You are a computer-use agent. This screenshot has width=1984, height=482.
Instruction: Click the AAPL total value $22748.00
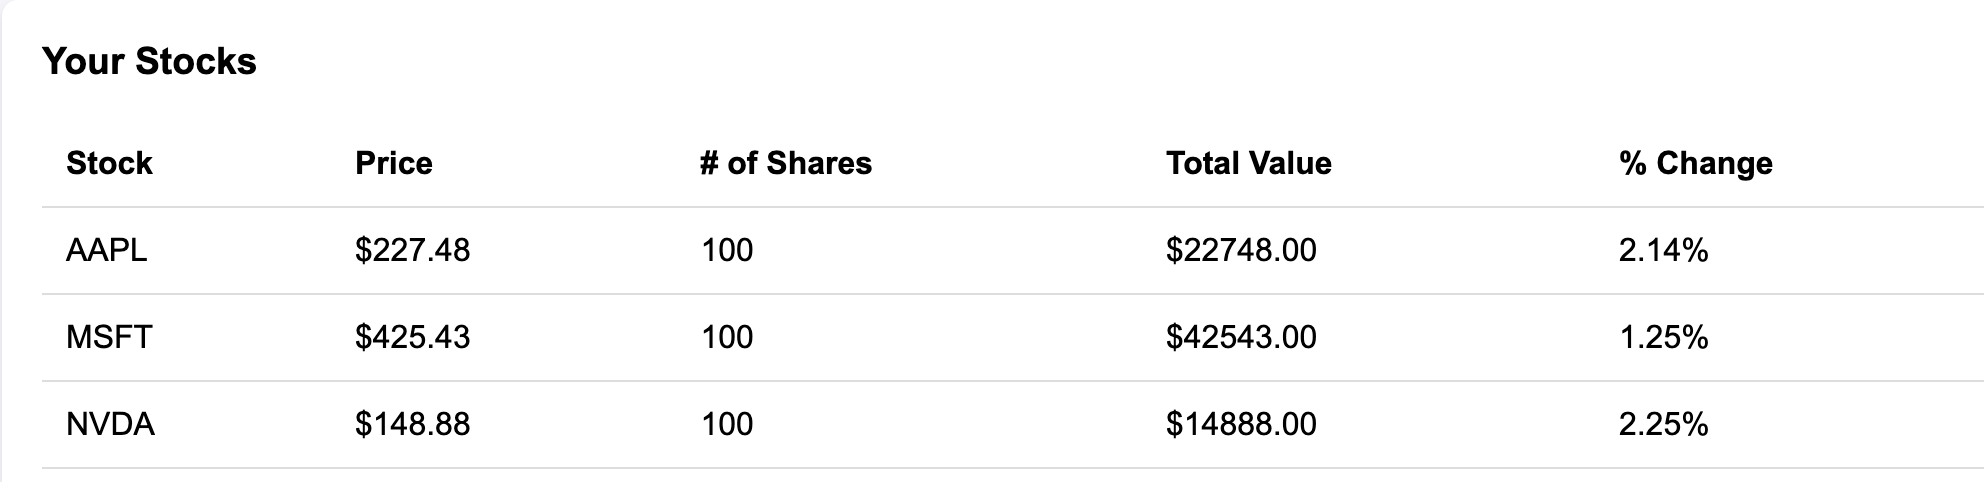pos(1241,250)
